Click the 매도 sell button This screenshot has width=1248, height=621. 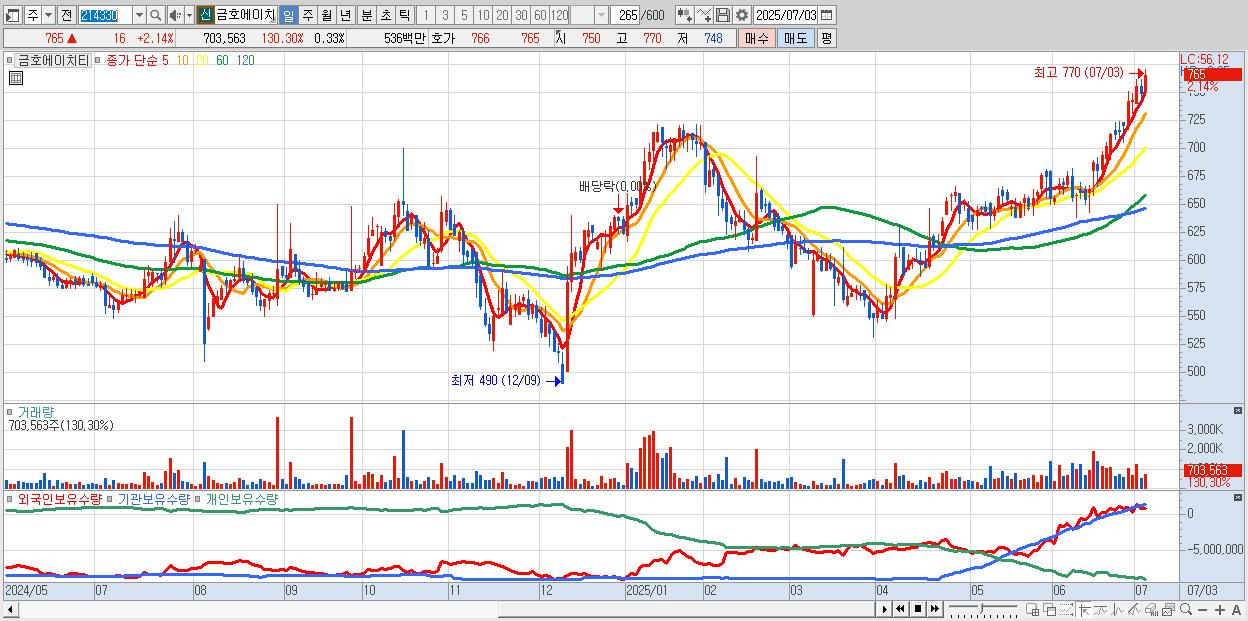796,38
